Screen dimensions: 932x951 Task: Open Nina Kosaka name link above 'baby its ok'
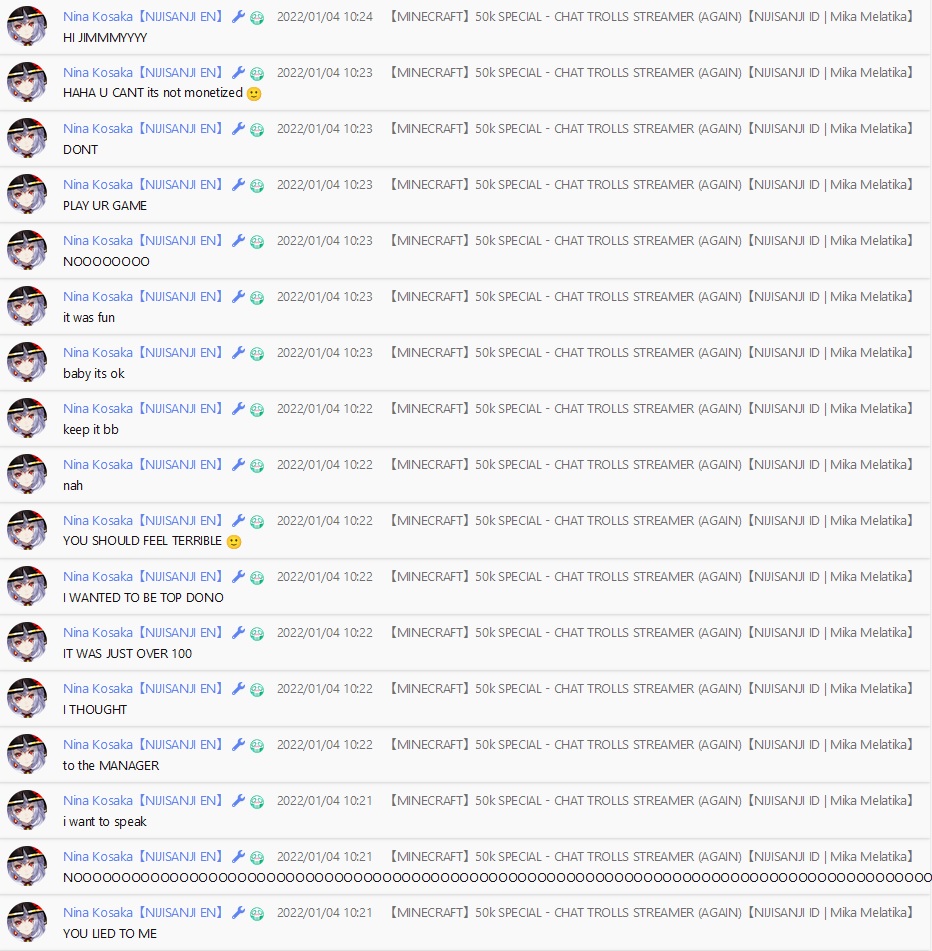pyautogui.click(x=142, y=353)
